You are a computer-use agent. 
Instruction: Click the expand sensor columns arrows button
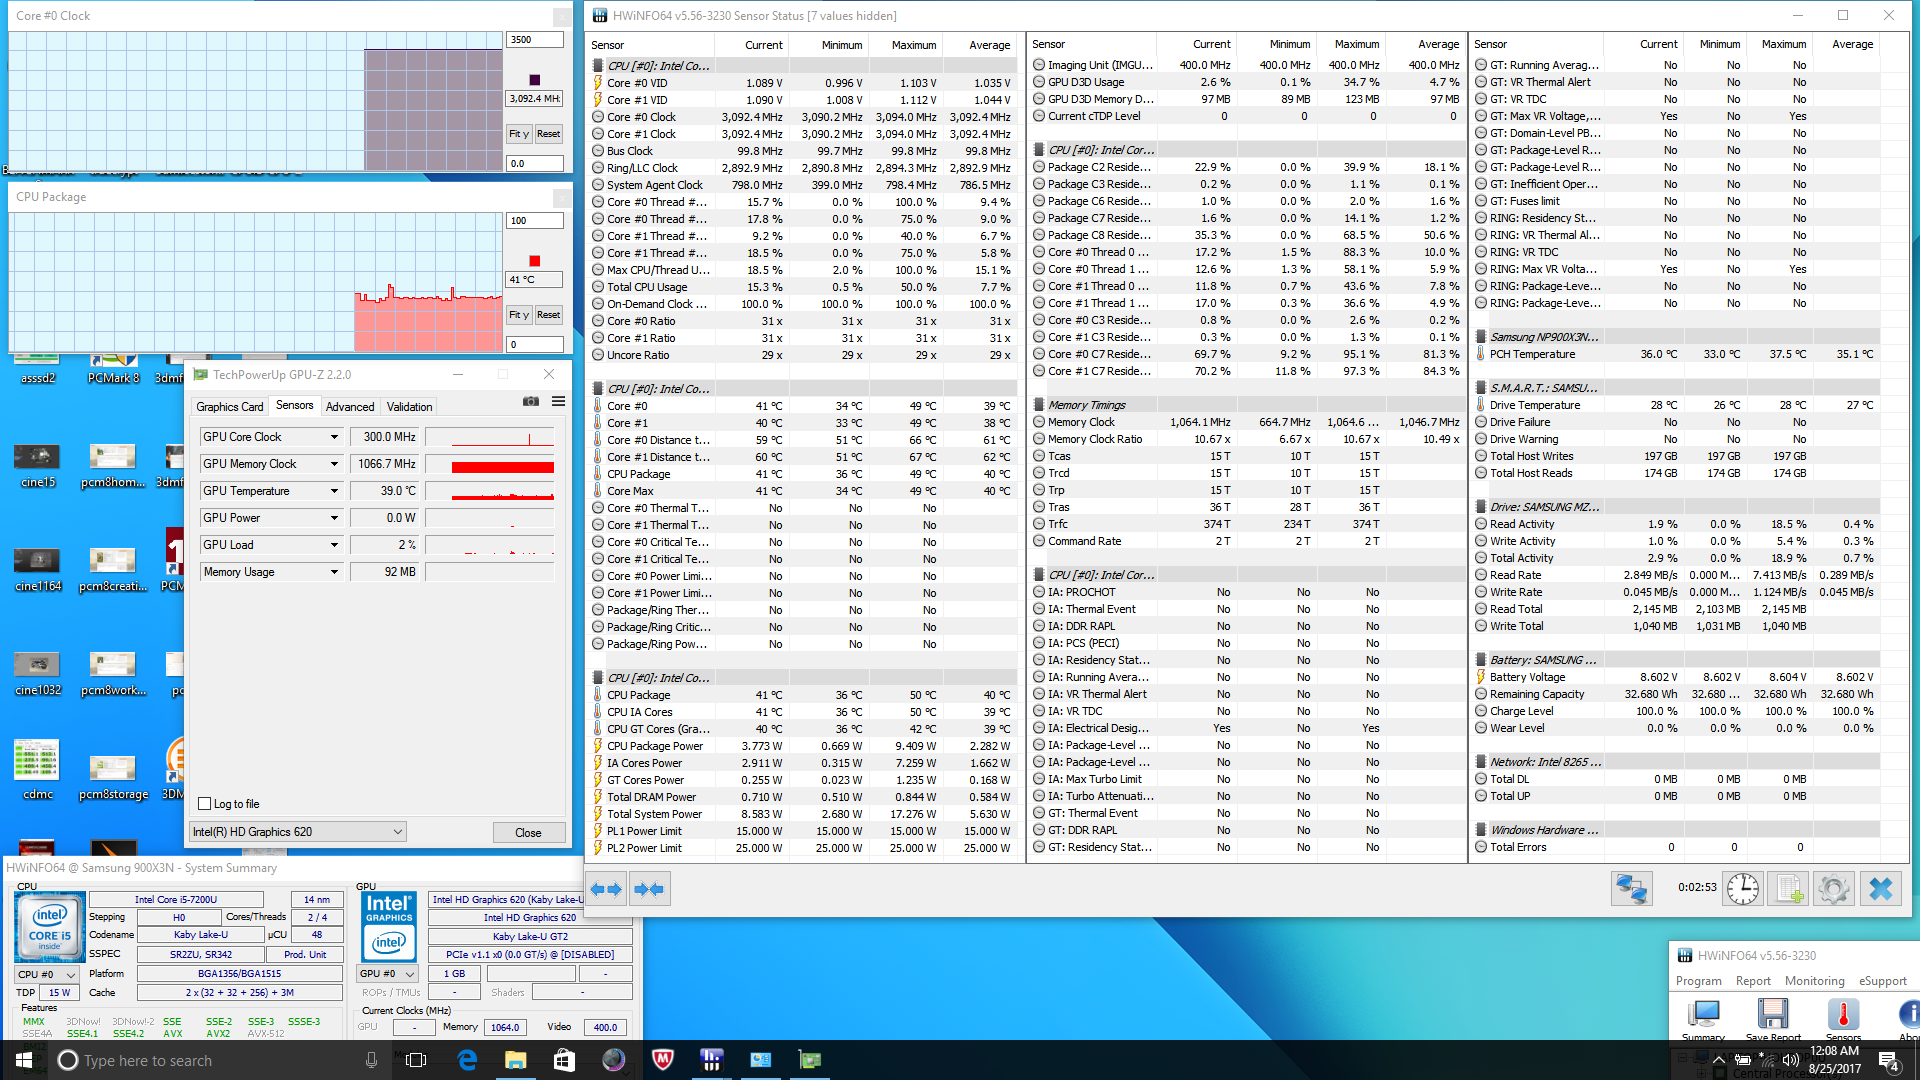[606, 889]
